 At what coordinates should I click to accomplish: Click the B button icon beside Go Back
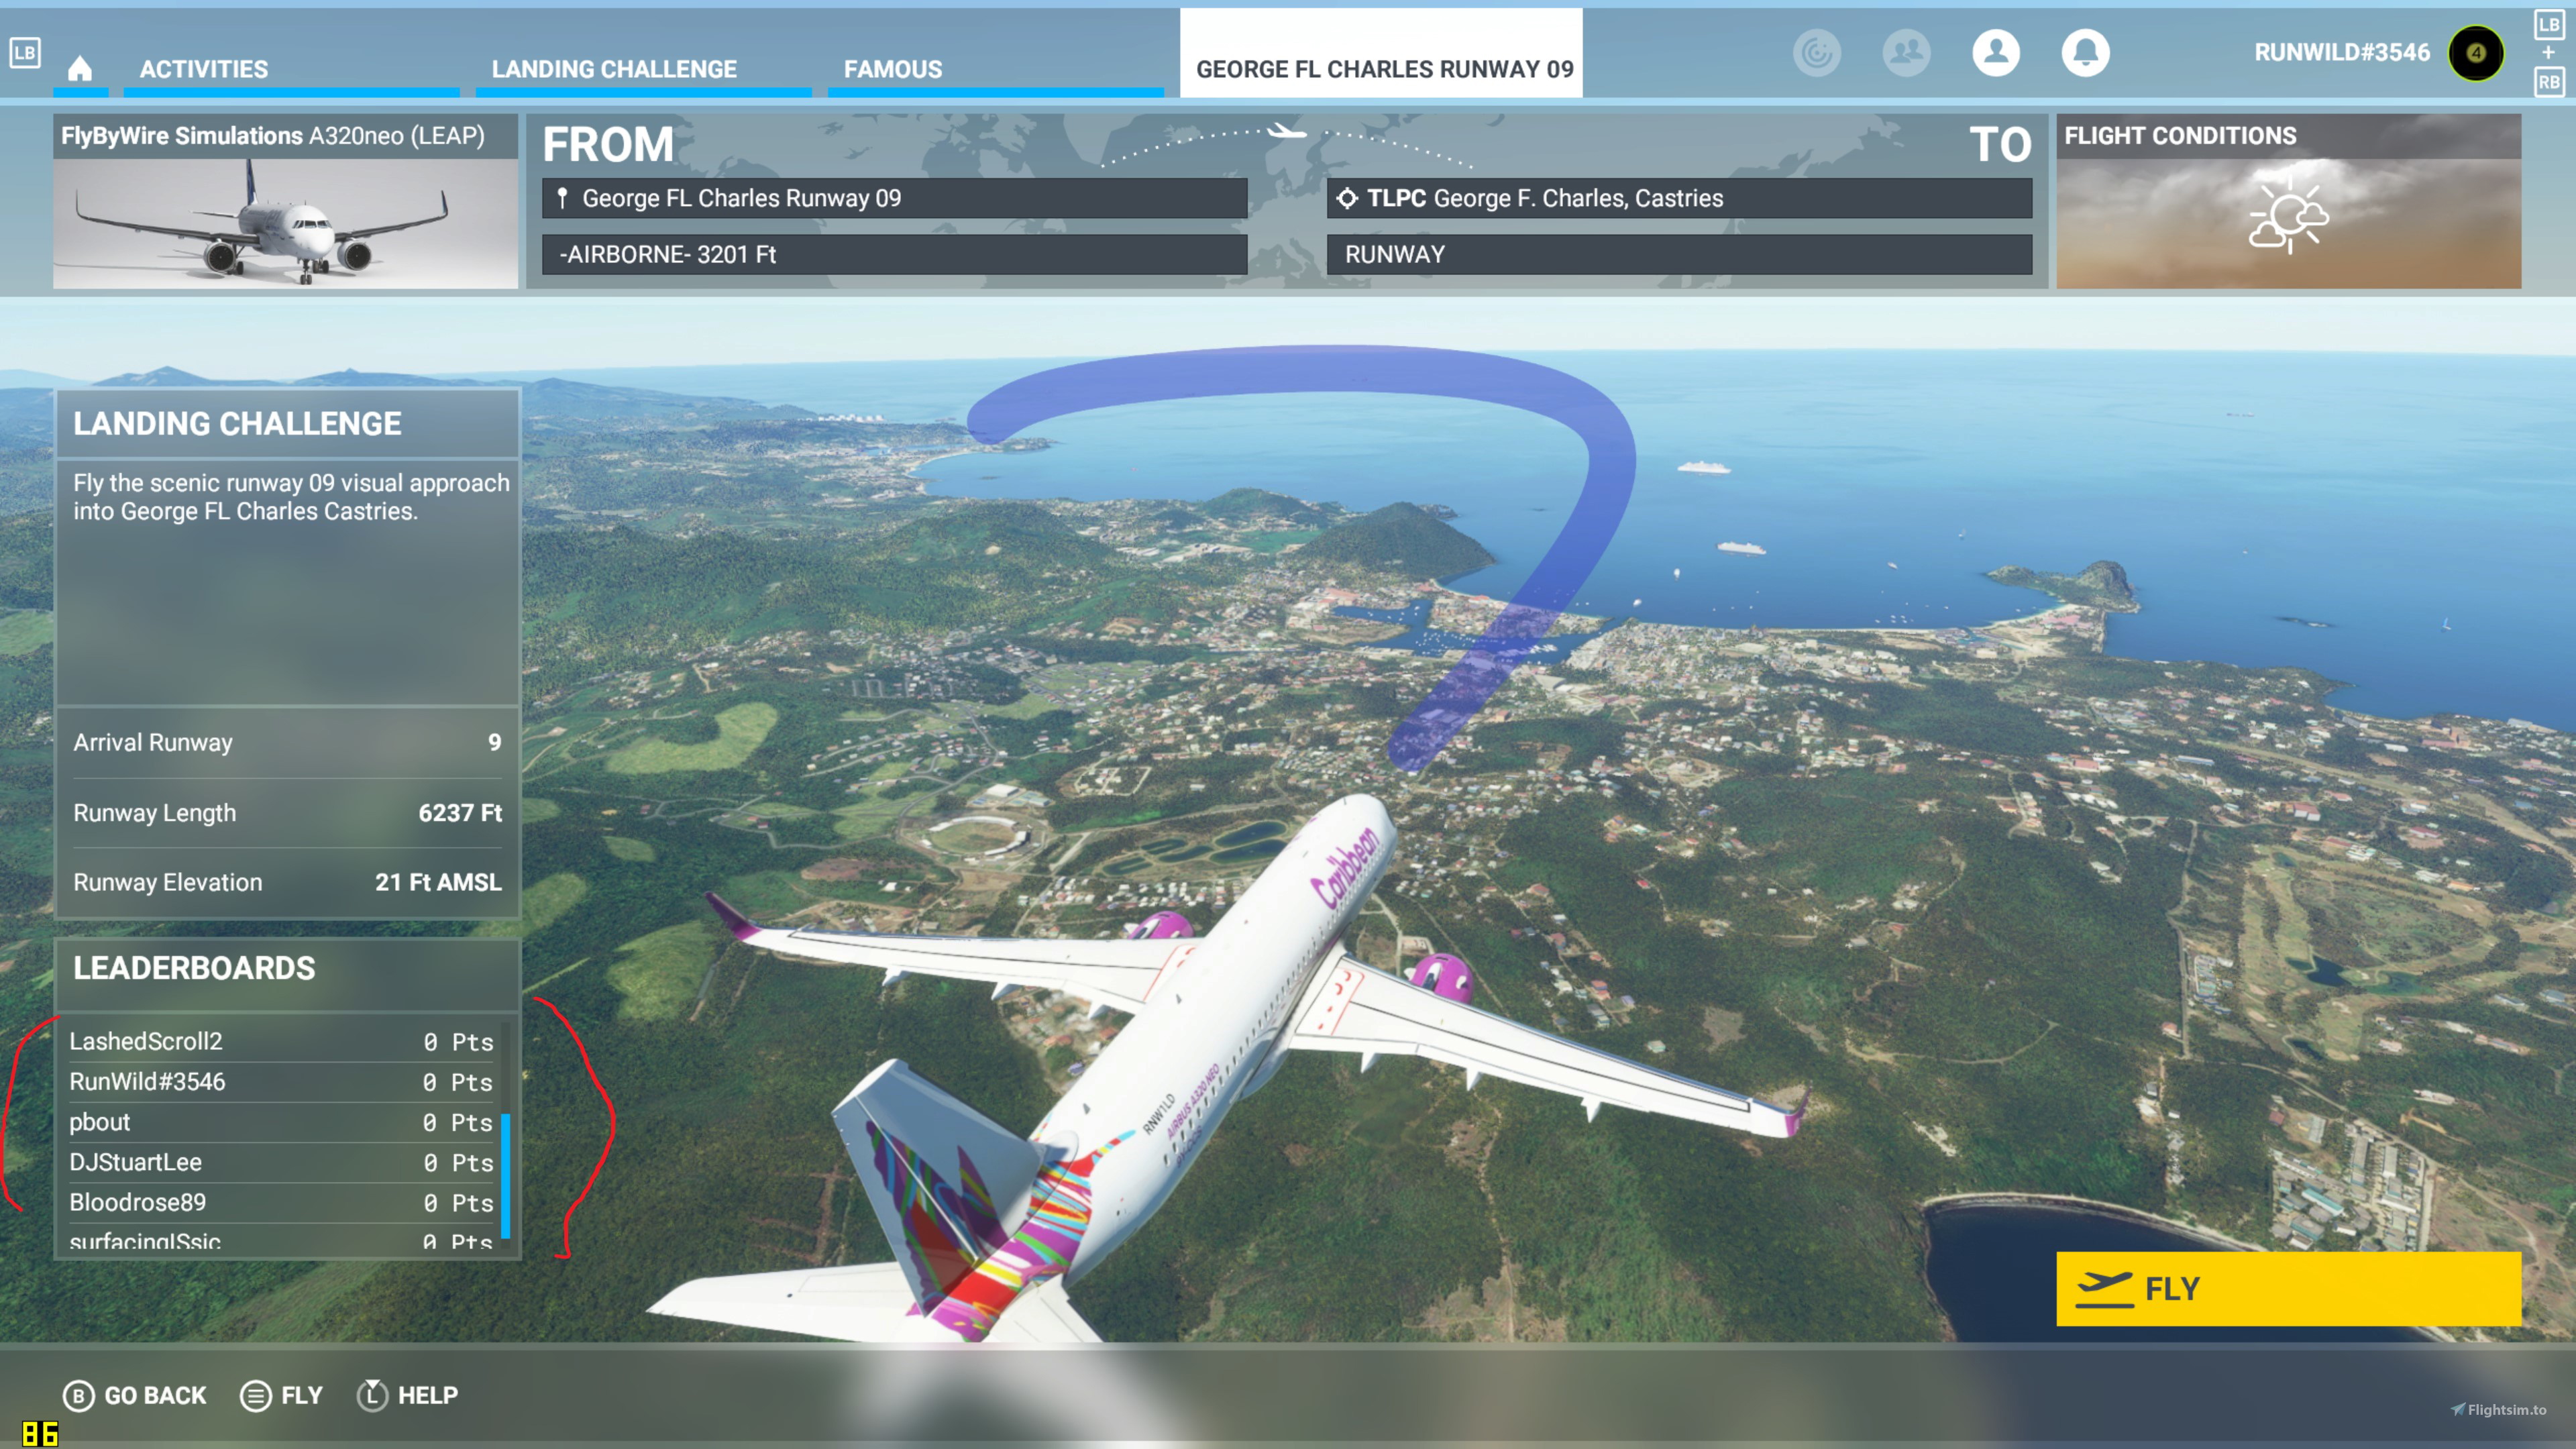coord(78,1395)
